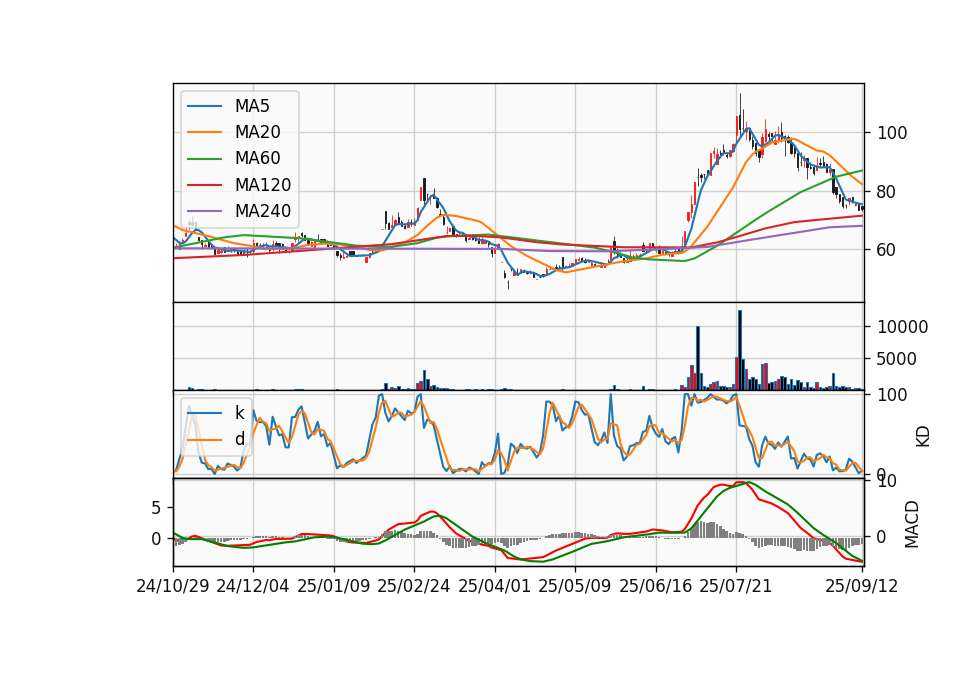Image resolution: width=960 pixels, height=690 pixels.
Task: Click the 'k' legend label in KD panel
Action: 239,413
